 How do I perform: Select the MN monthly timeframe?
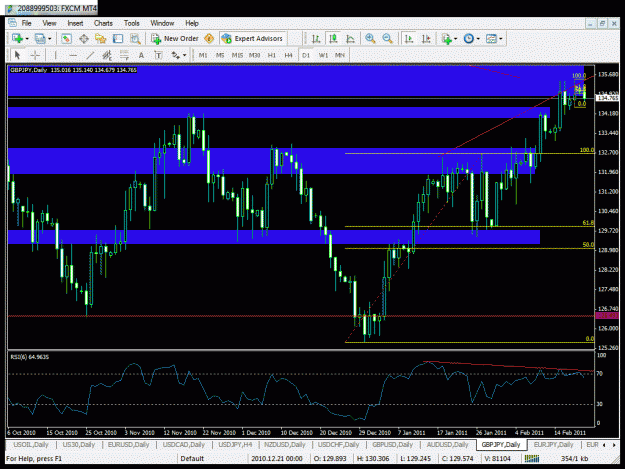[x=340, y=55]
